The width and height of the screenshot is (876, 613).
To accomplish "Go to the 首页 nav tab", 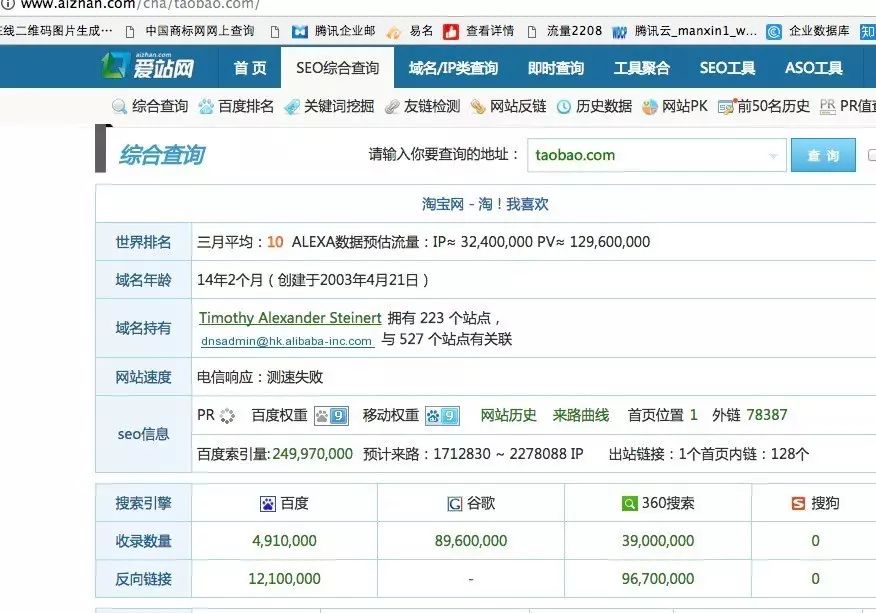I will pos(250,68).
